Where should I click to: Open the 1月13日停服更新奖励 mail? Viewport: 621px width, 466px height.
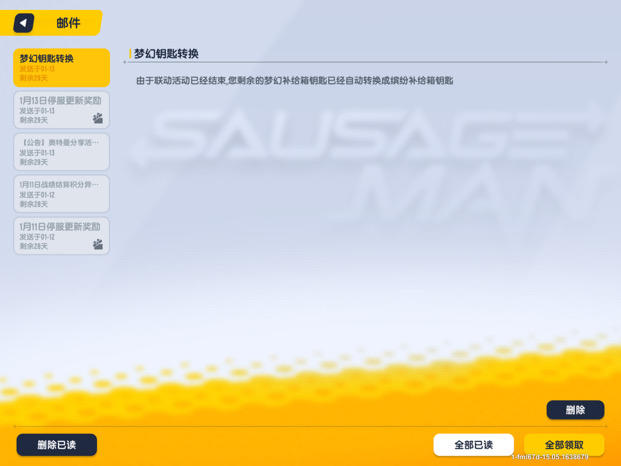tap(61, 110)
